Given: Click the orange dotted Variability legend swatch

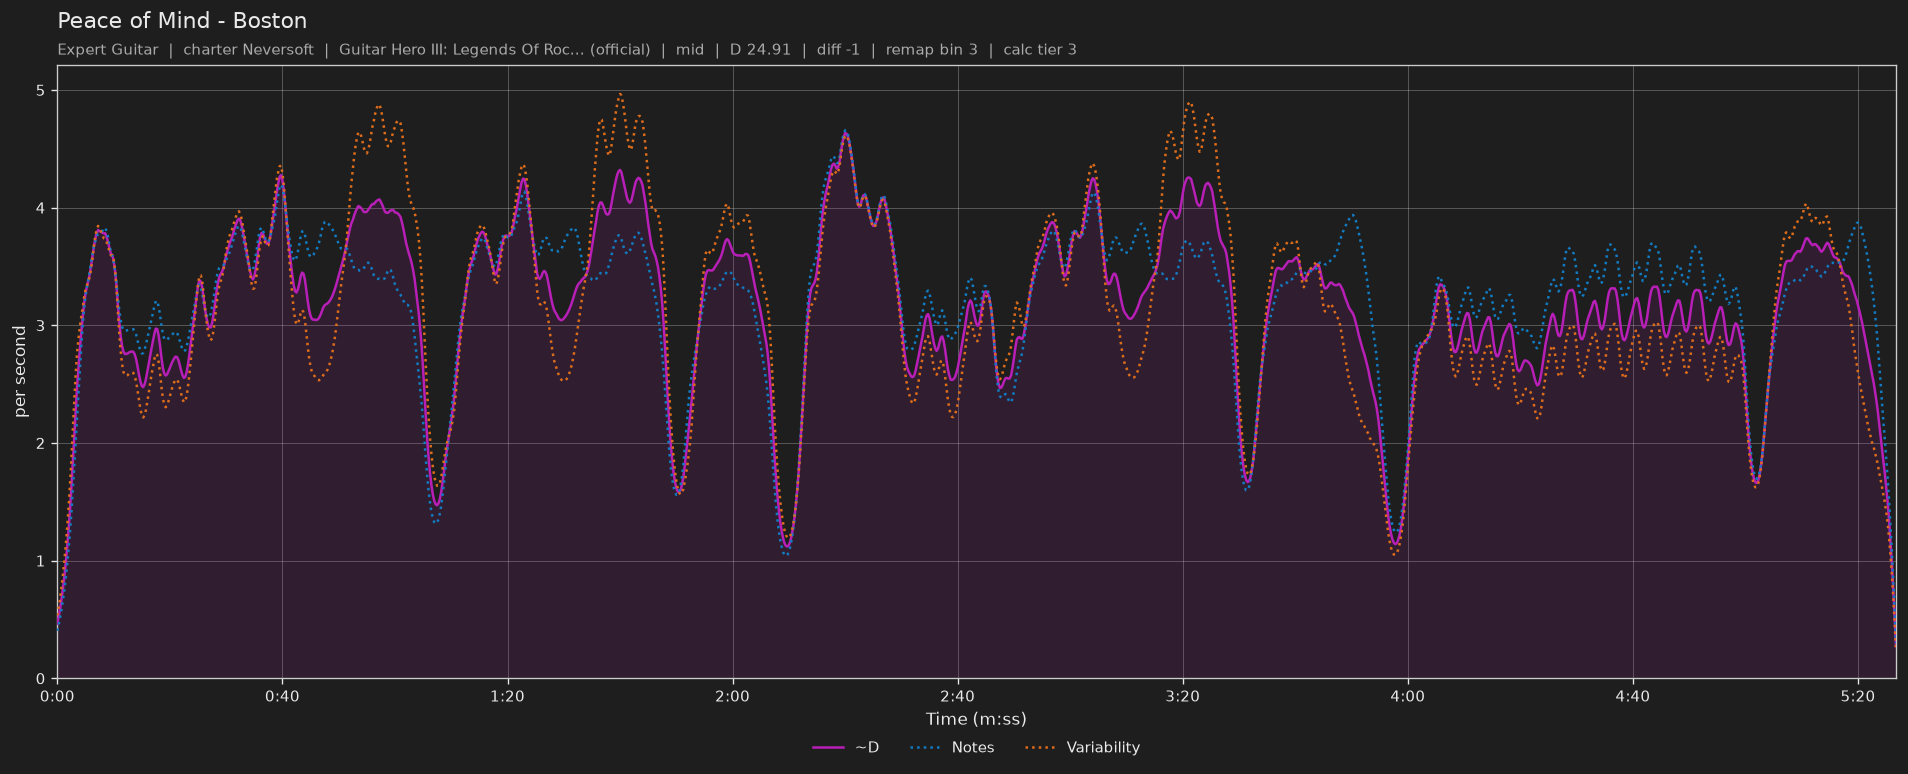Looking at the screenshot, I should click(x=1041, y=748).
